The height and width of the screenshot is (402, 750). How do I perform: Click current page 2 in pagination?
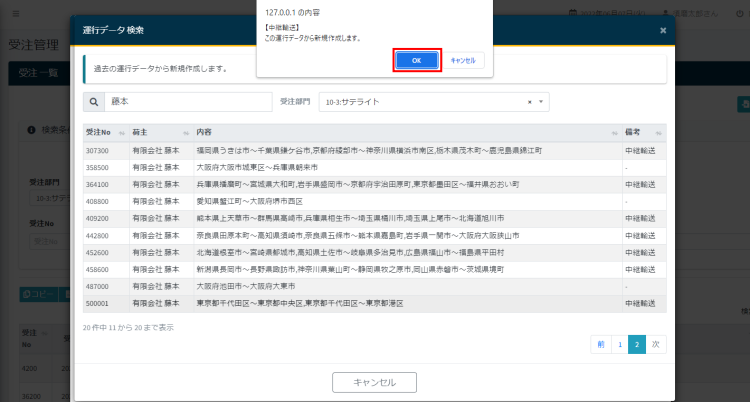point(637,343)
